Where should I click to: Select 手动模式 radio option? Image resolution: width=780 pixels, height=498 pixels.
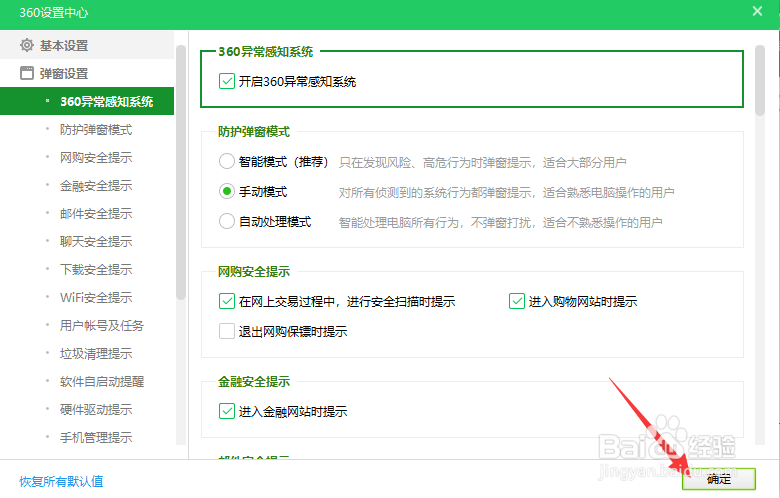[x=227, y=192]
